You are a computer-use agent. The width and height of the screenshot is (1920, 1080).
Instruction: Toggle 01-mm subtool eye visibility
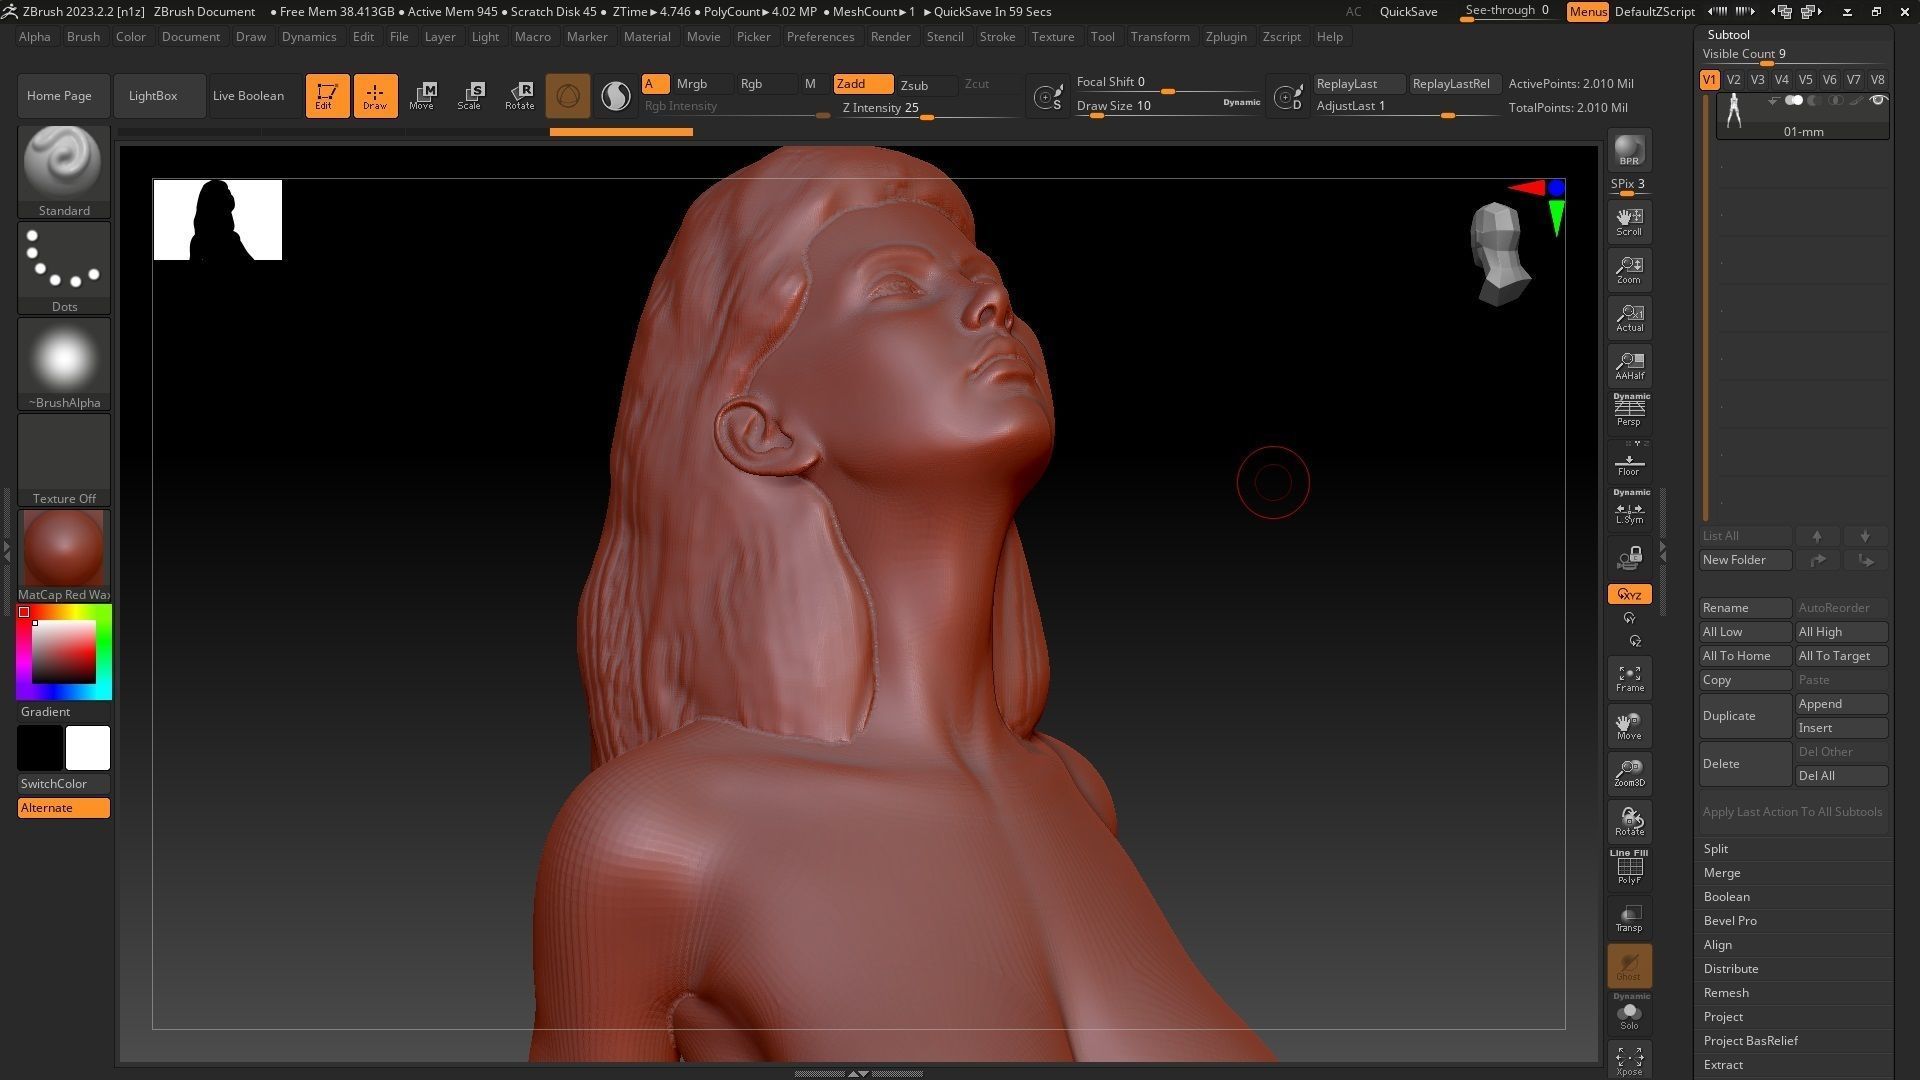click(1878, 100)
